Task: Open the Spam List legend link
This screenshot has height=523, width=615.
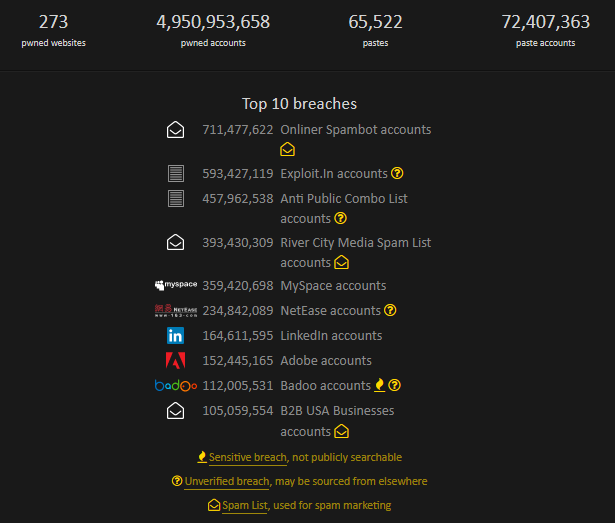Action: [244, 506]
